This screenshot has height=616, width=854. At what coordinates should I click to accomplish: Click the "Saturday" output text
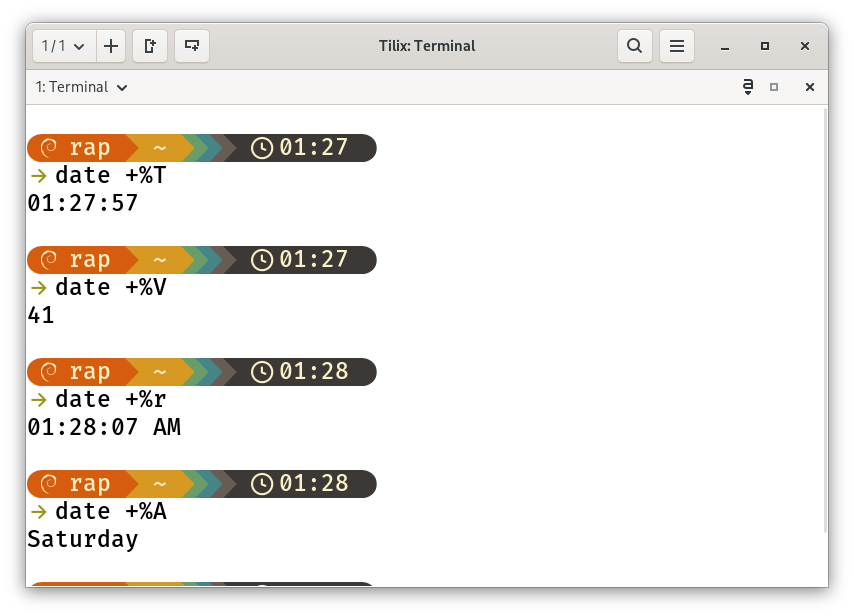pos(83,540)
